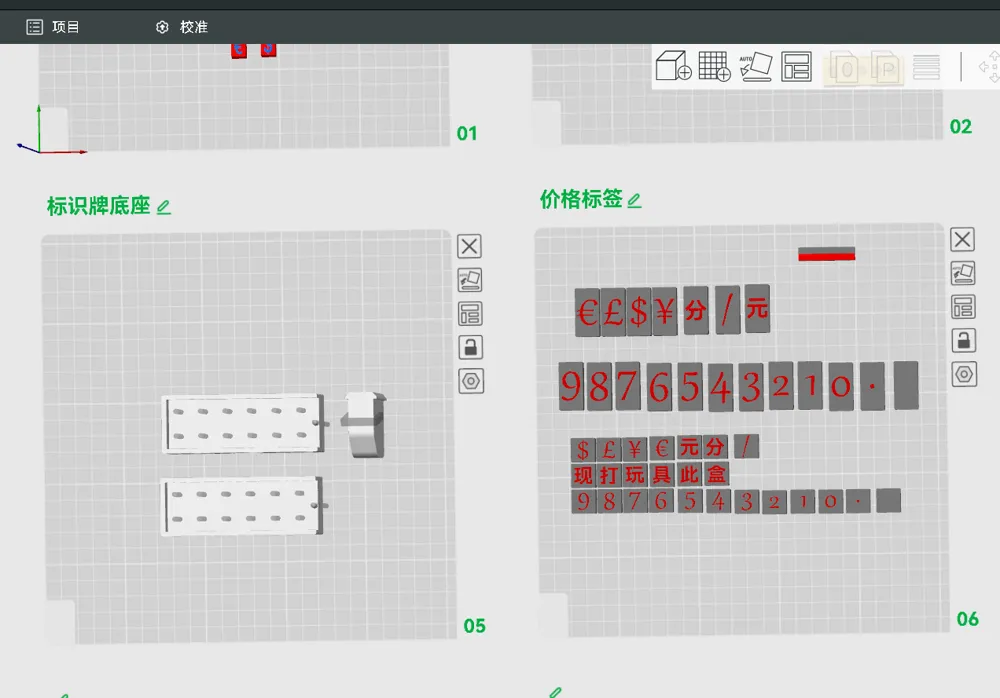Click the Split to parts icon
This screenshot has width=1000, height=698.
(x=885, y=68)
